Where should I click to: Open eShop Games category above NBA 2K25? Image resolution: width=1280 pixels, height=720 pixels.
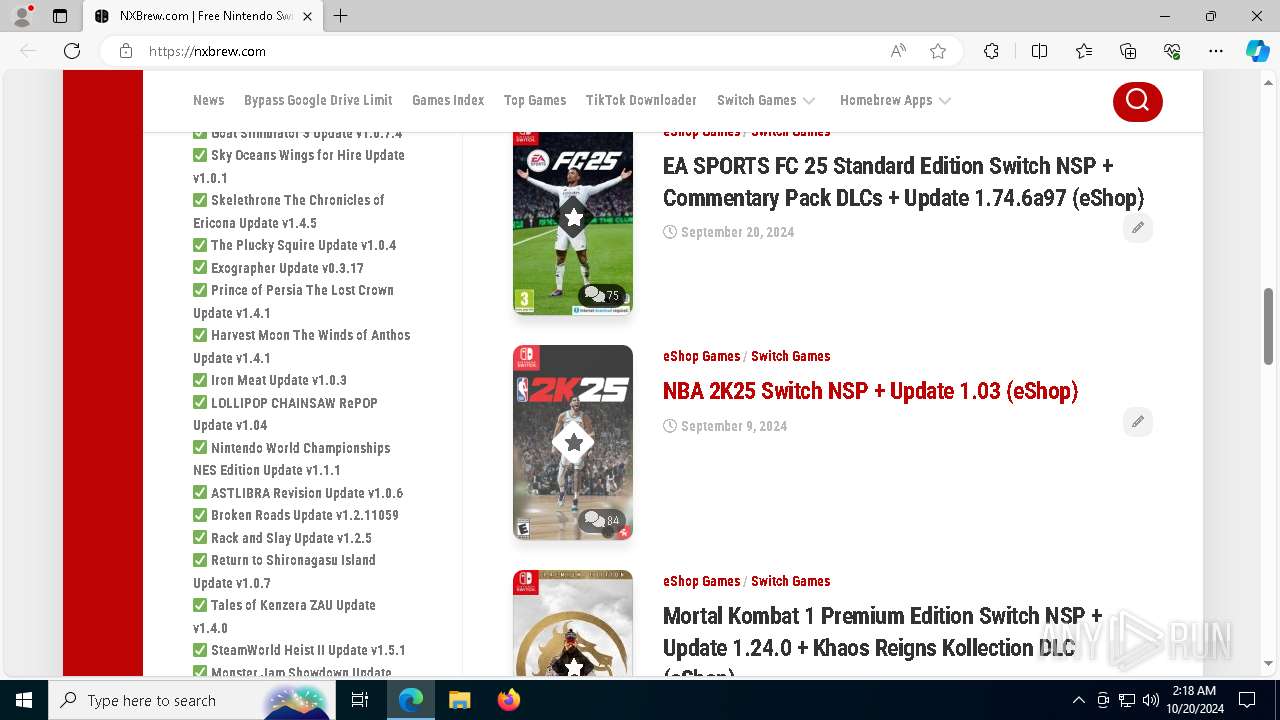click(701, 356)
